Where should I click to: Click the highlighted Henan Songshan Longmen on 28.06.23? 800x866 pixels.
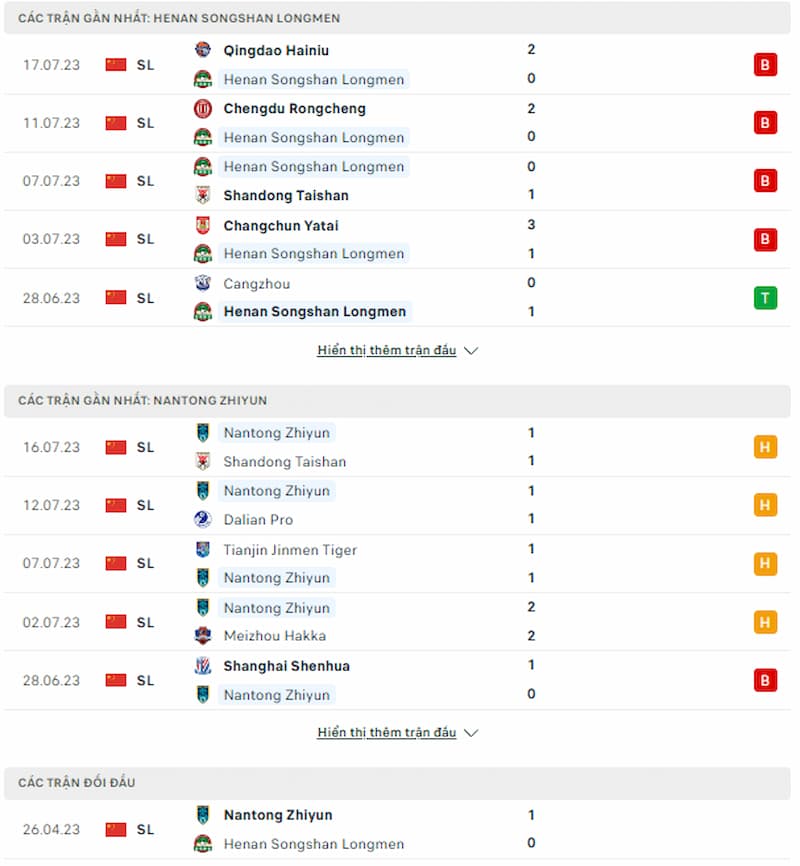(x=314, y=311)
